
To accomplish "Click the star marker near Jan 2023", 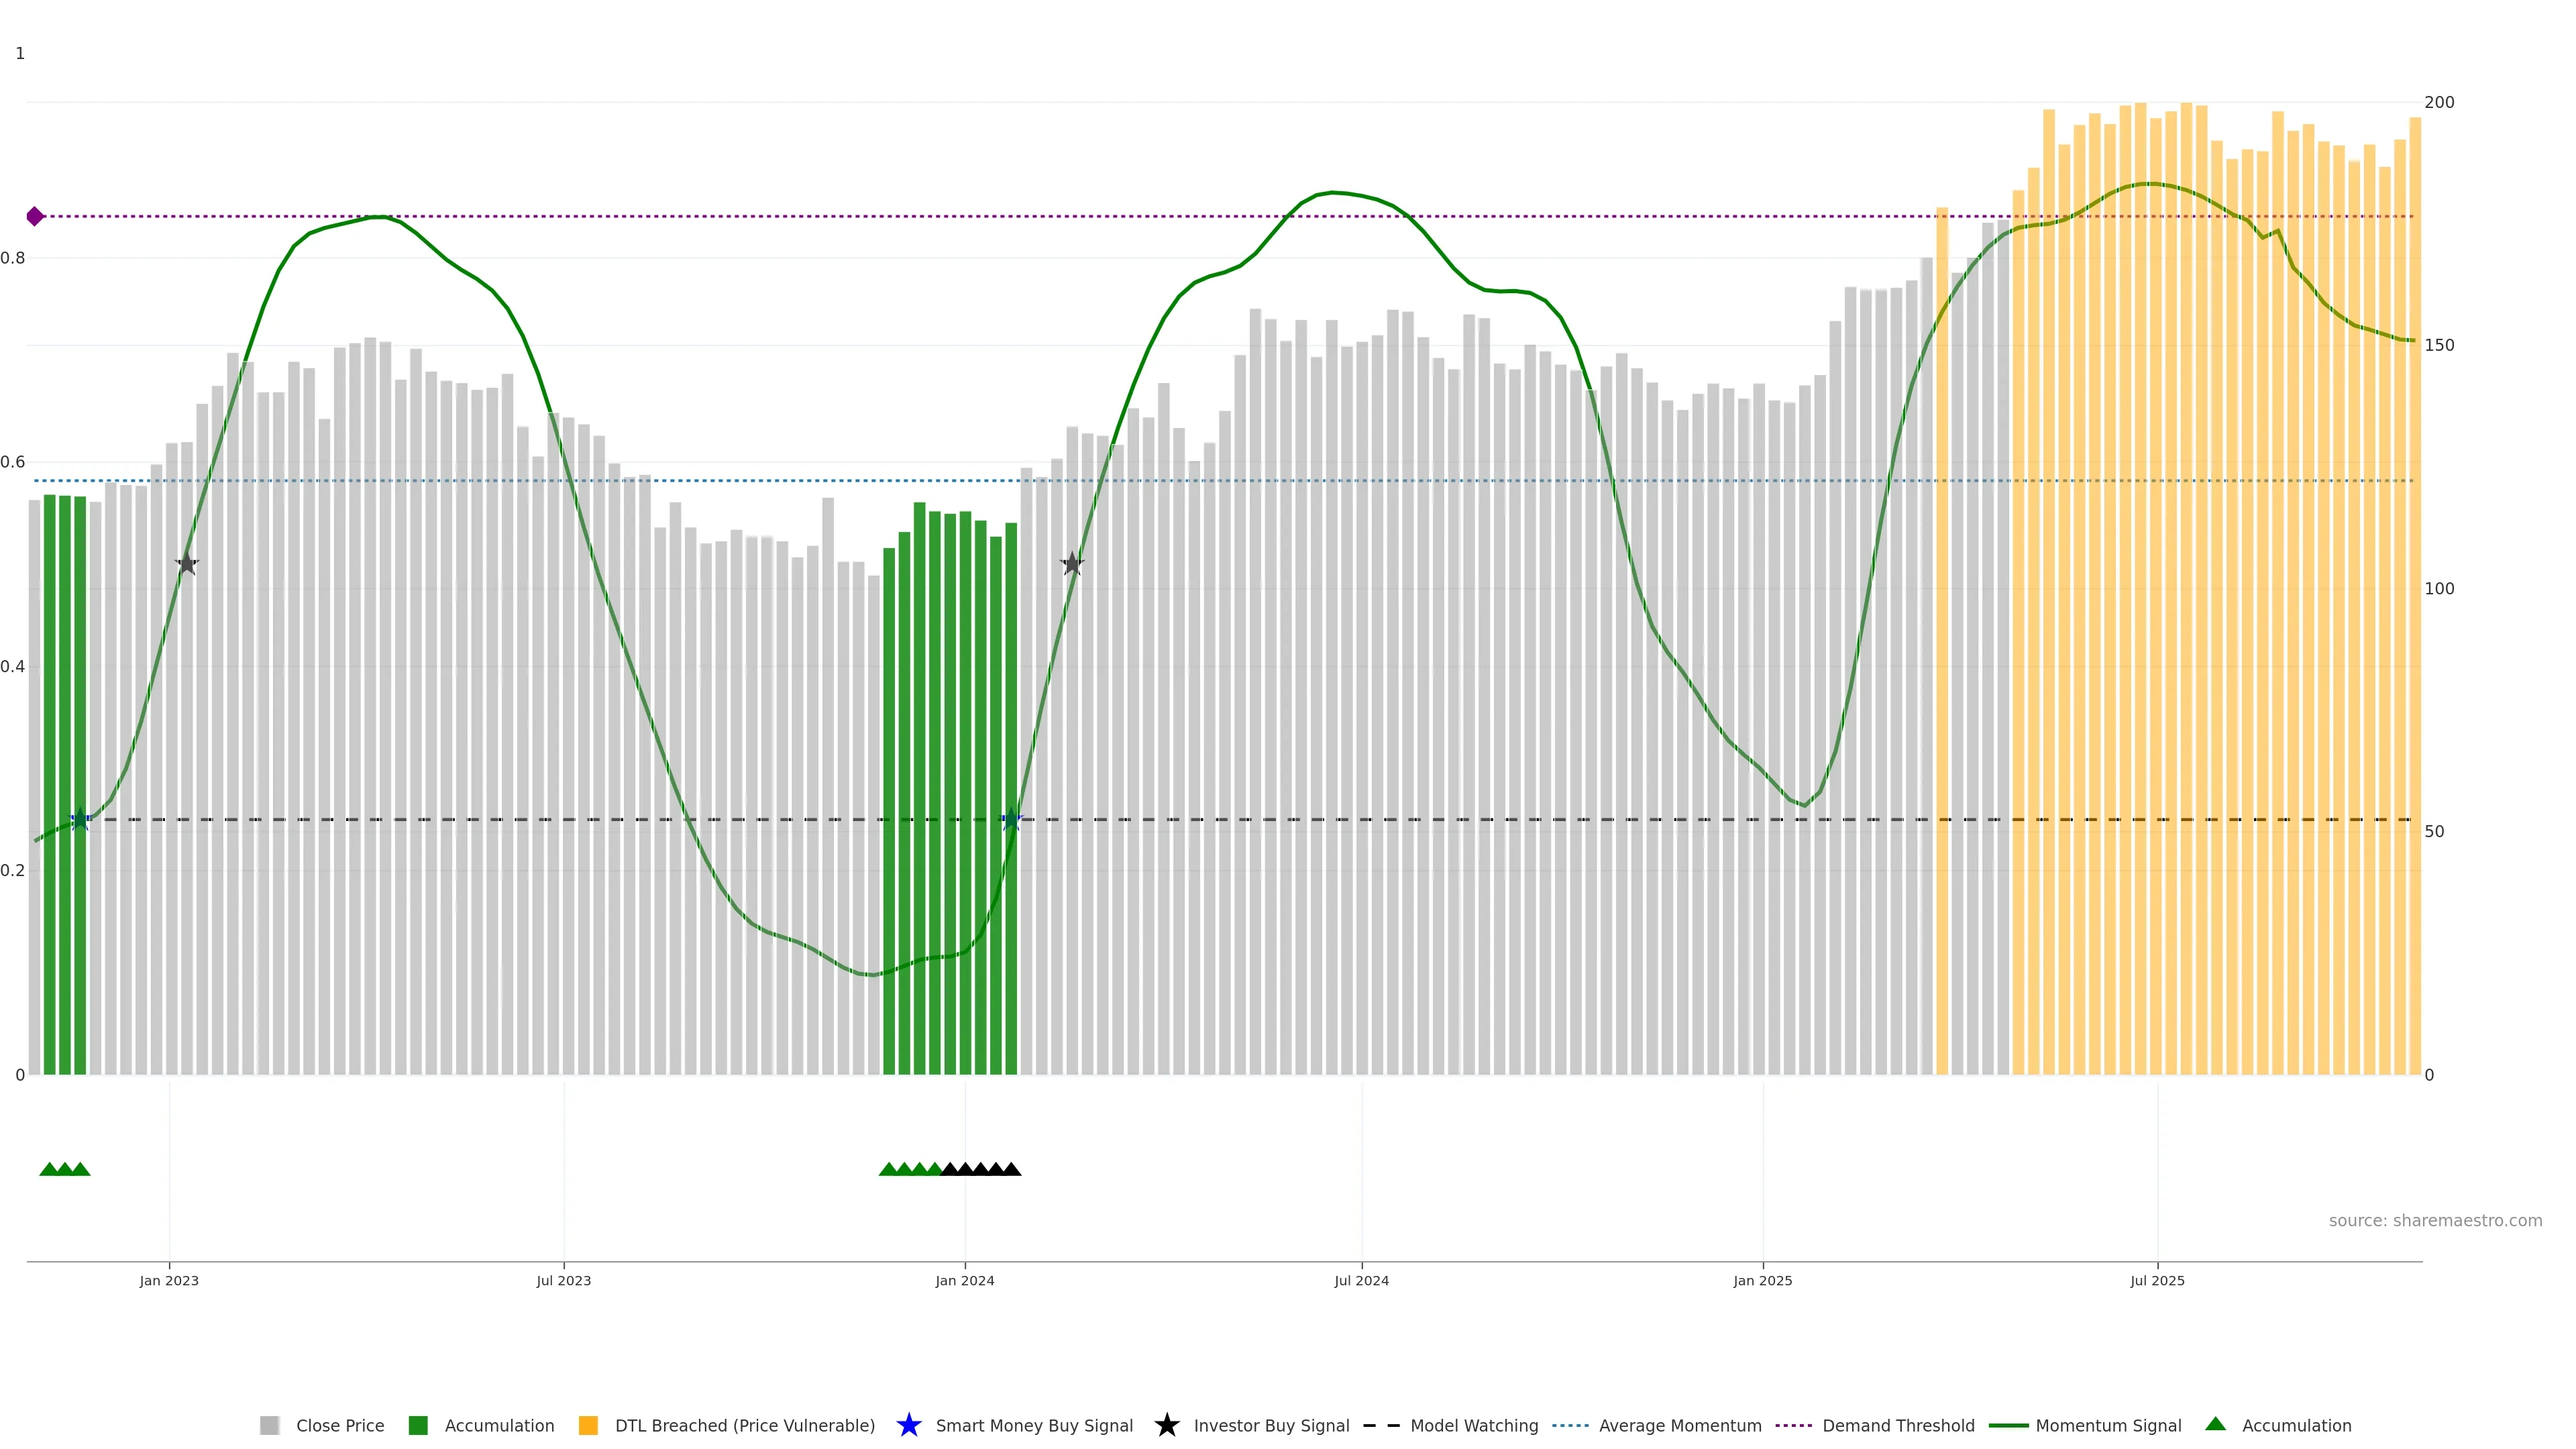I will click(x=187, y=564).
